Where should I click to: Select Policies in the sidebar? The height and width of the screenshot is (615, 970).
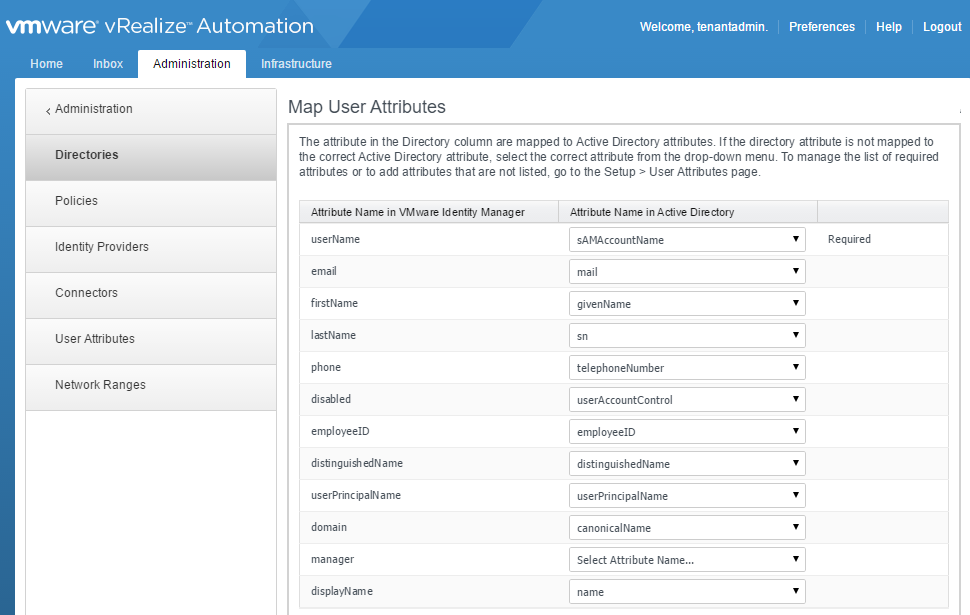(x=77, y=201)
